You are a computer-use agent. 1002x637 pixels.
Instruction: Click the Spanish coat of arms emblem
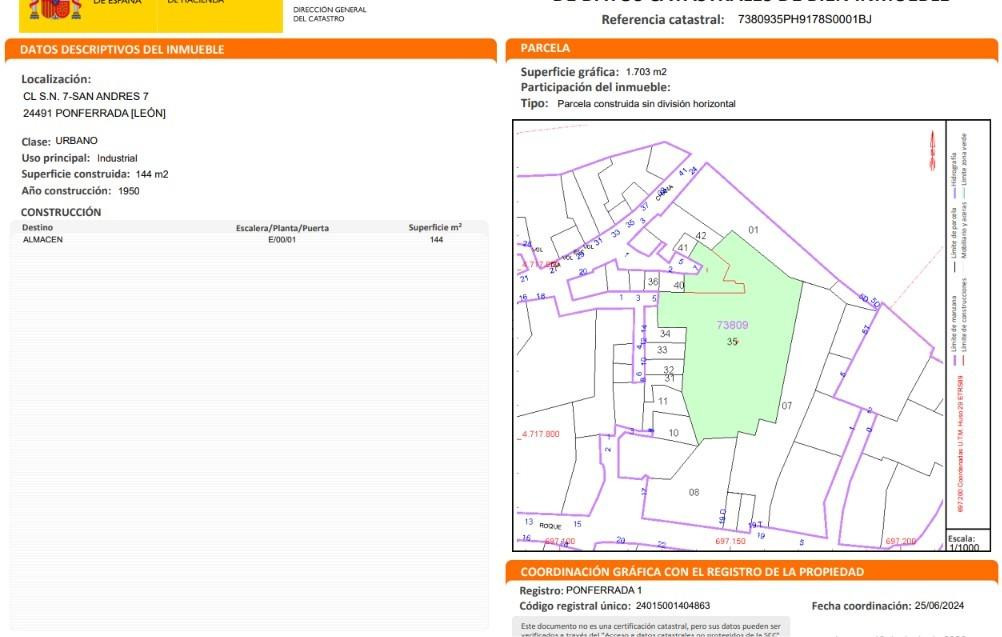tap(56, 9)
